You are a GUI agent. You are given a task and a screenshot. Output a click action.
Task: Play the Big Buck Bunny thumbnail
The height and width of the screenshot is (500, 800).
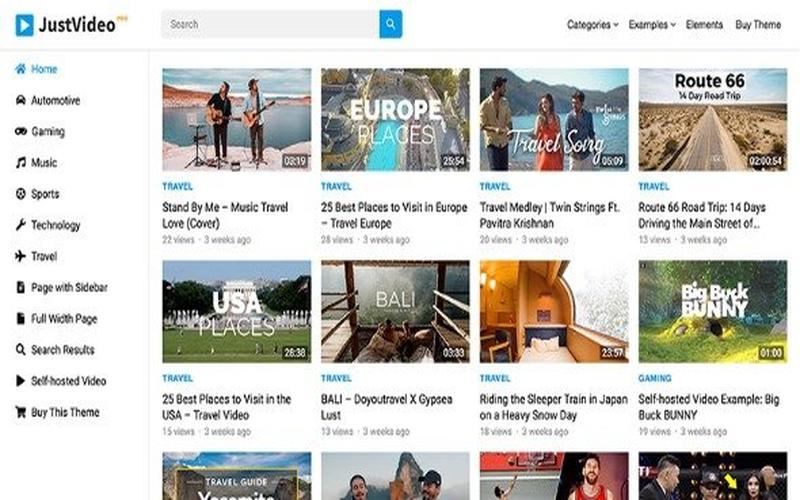point(713,312)
